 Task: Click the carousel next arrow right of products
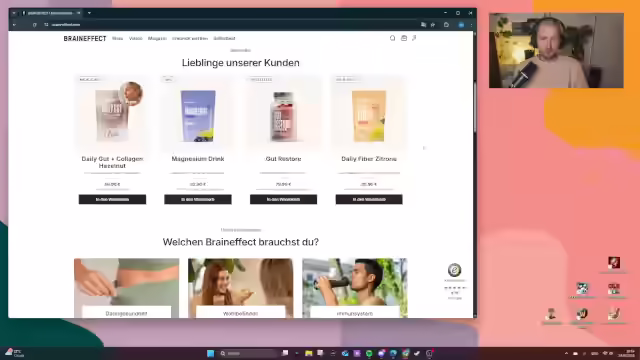pos(424,148)
